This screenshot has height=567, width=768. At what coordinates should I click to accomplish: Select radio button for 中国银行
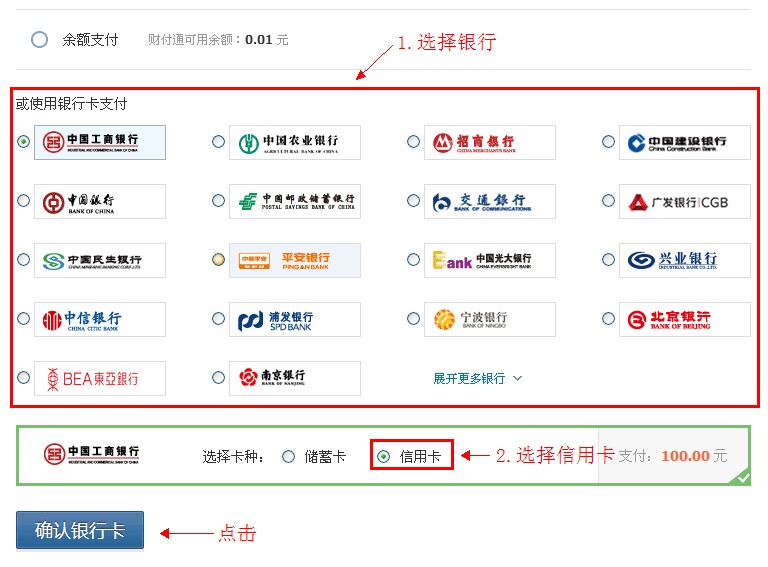23,201
